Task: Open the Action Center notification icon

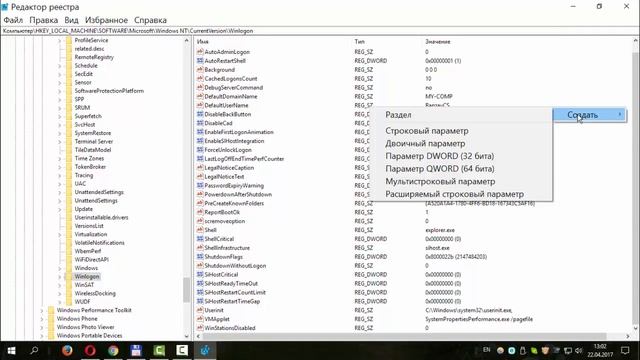Action: [625, 350]
